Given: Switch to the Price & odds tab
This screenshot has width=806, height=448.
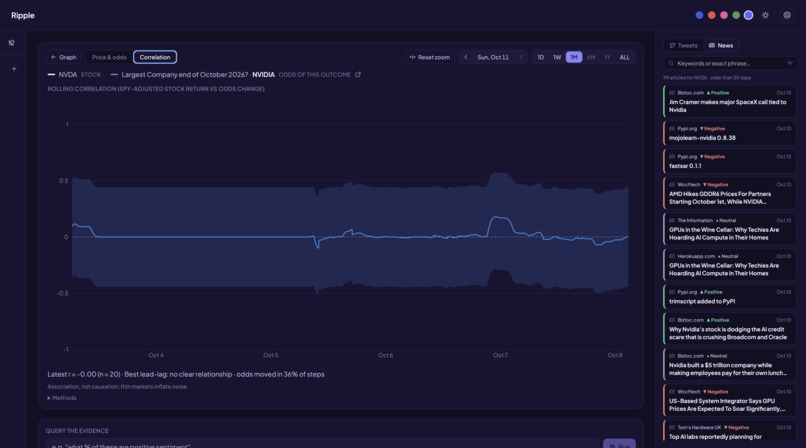Looking at the screenshot, I should click(109, 57).
